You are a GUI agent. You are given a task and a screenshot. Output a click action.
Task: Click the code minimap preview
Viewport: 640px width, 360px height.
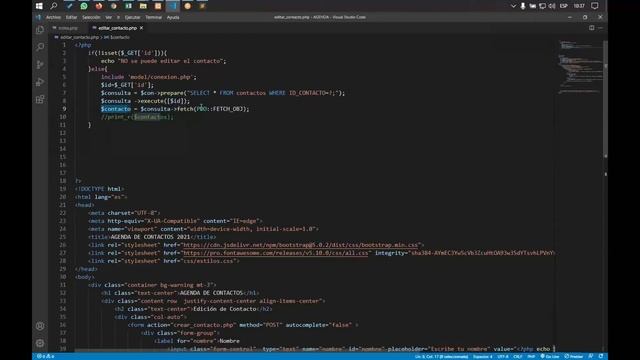coord(580,67)
